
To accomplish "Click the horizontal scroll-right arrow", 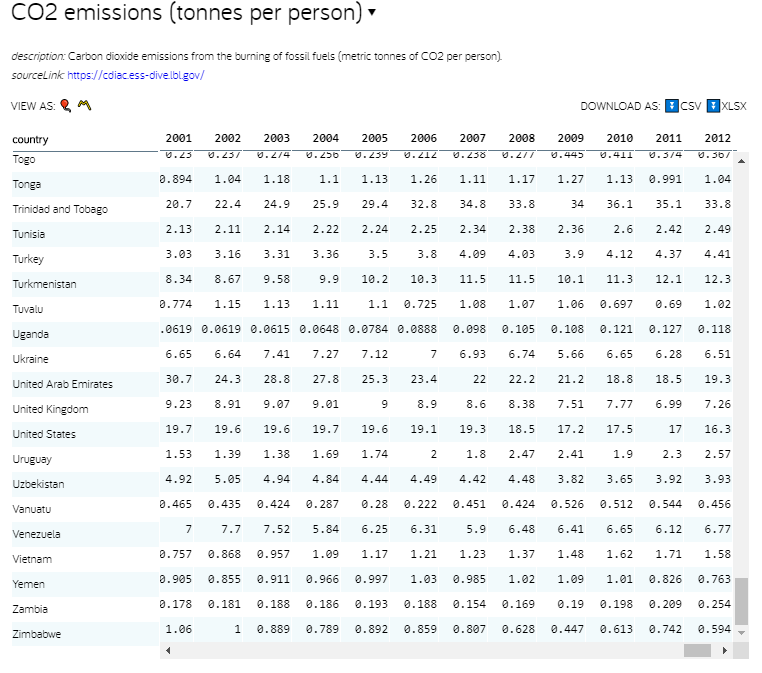I will click(725, 650).
